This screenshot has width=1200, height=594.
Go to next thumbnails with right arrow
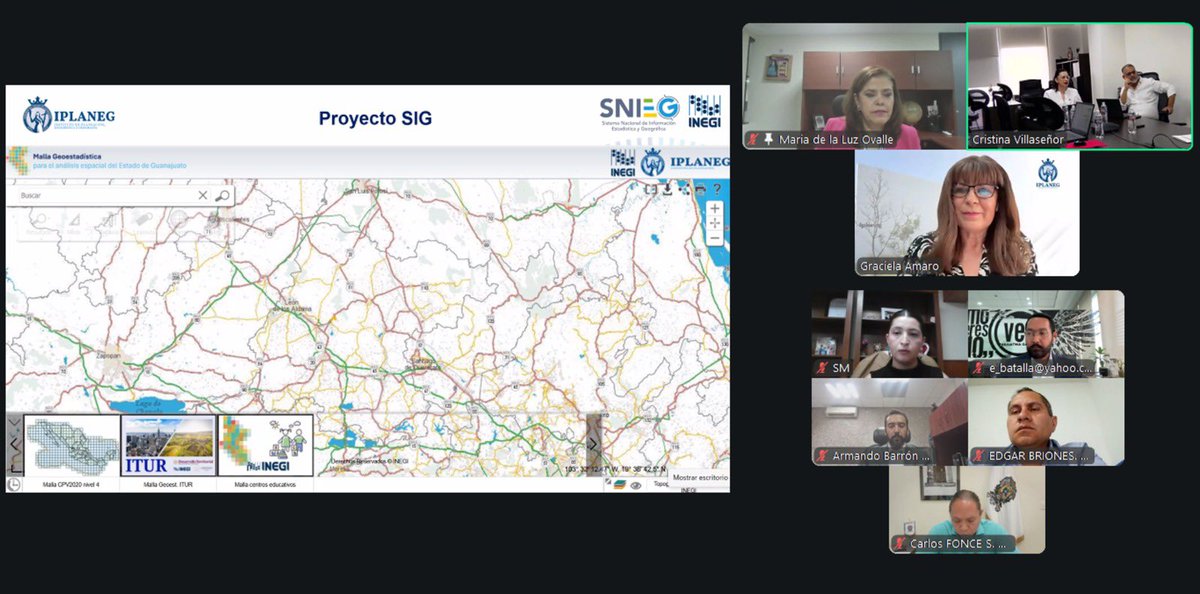pos(593,445)
